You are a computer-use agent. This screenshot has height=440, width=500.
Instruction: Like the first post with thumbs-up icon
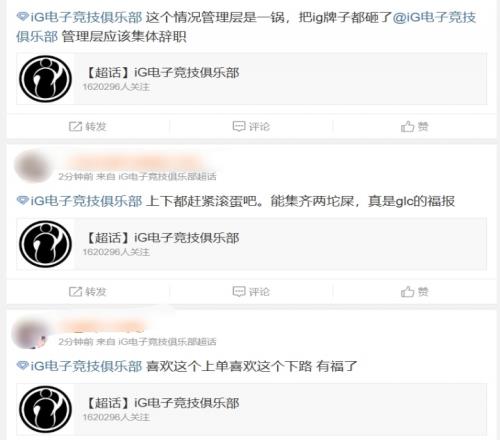pyautogui.click(x=407, y=126)
